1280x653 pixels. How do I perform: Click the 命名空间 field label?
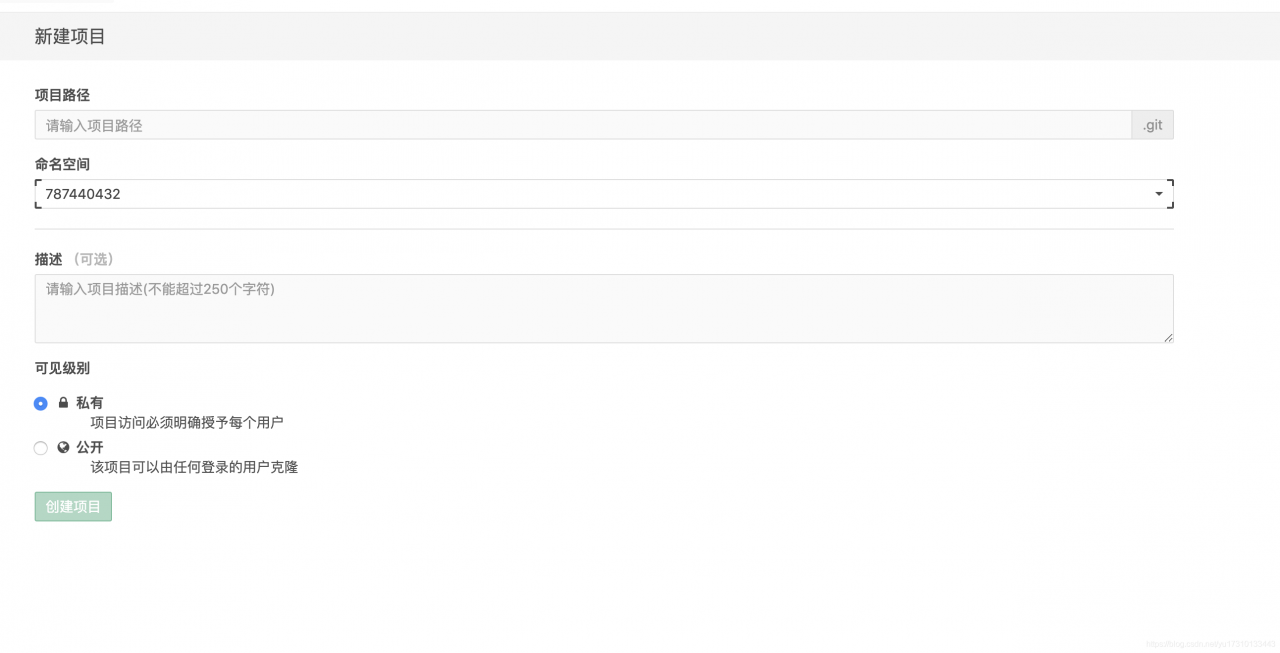point(62,164)
